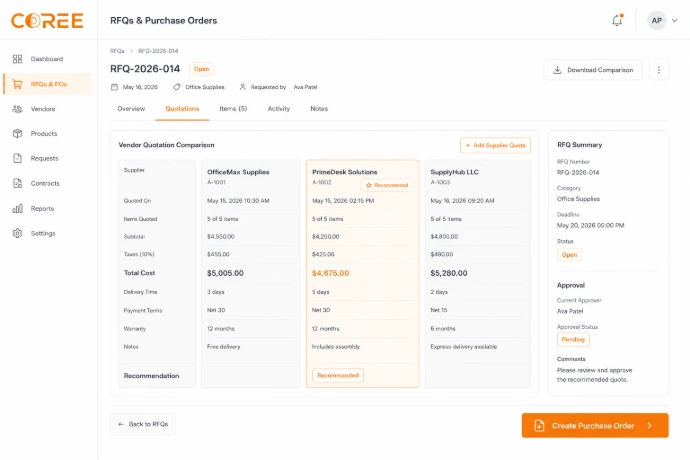The height and width of the screenshot is (460, 690).
Task: Click the Pending approval status badge
Action: pos(573,340)
